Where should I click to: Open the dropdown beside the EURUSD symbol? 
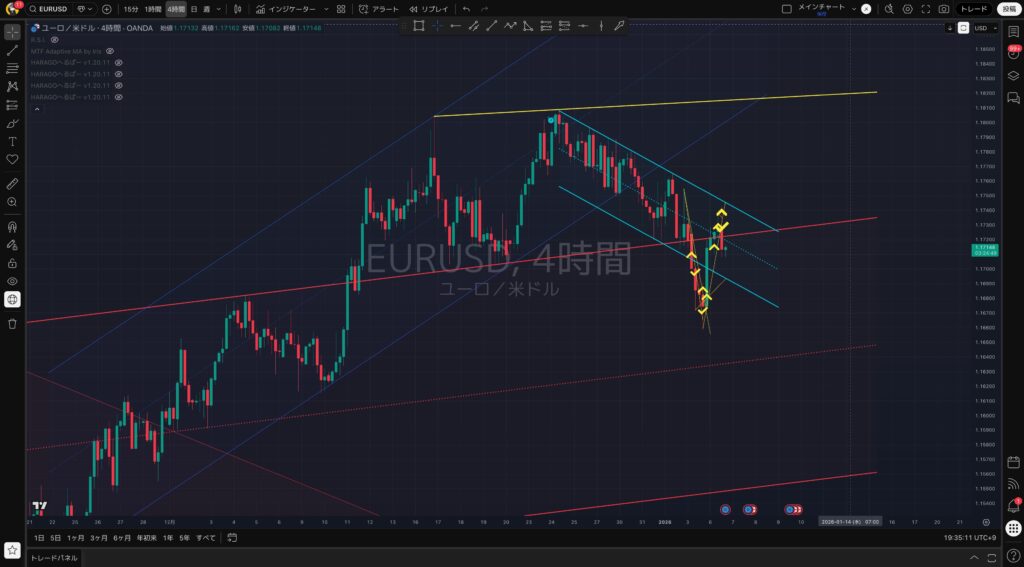[84, 9]
